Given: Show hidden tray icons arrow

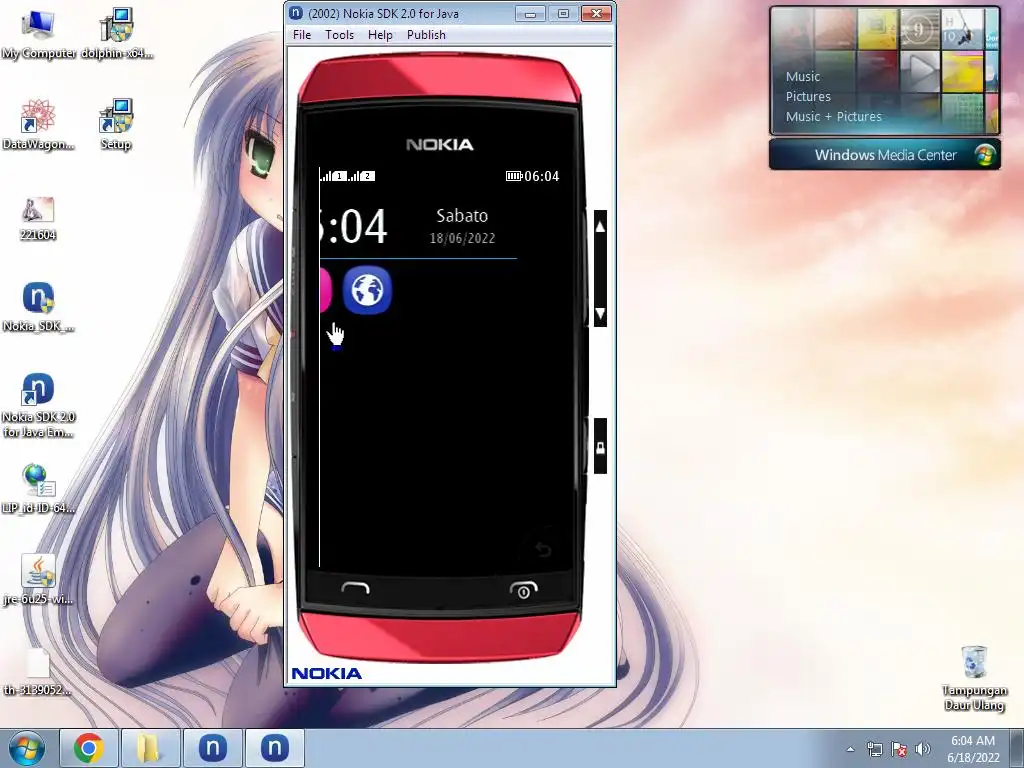Looking at the screenshot, I should (x=850, y=749).
